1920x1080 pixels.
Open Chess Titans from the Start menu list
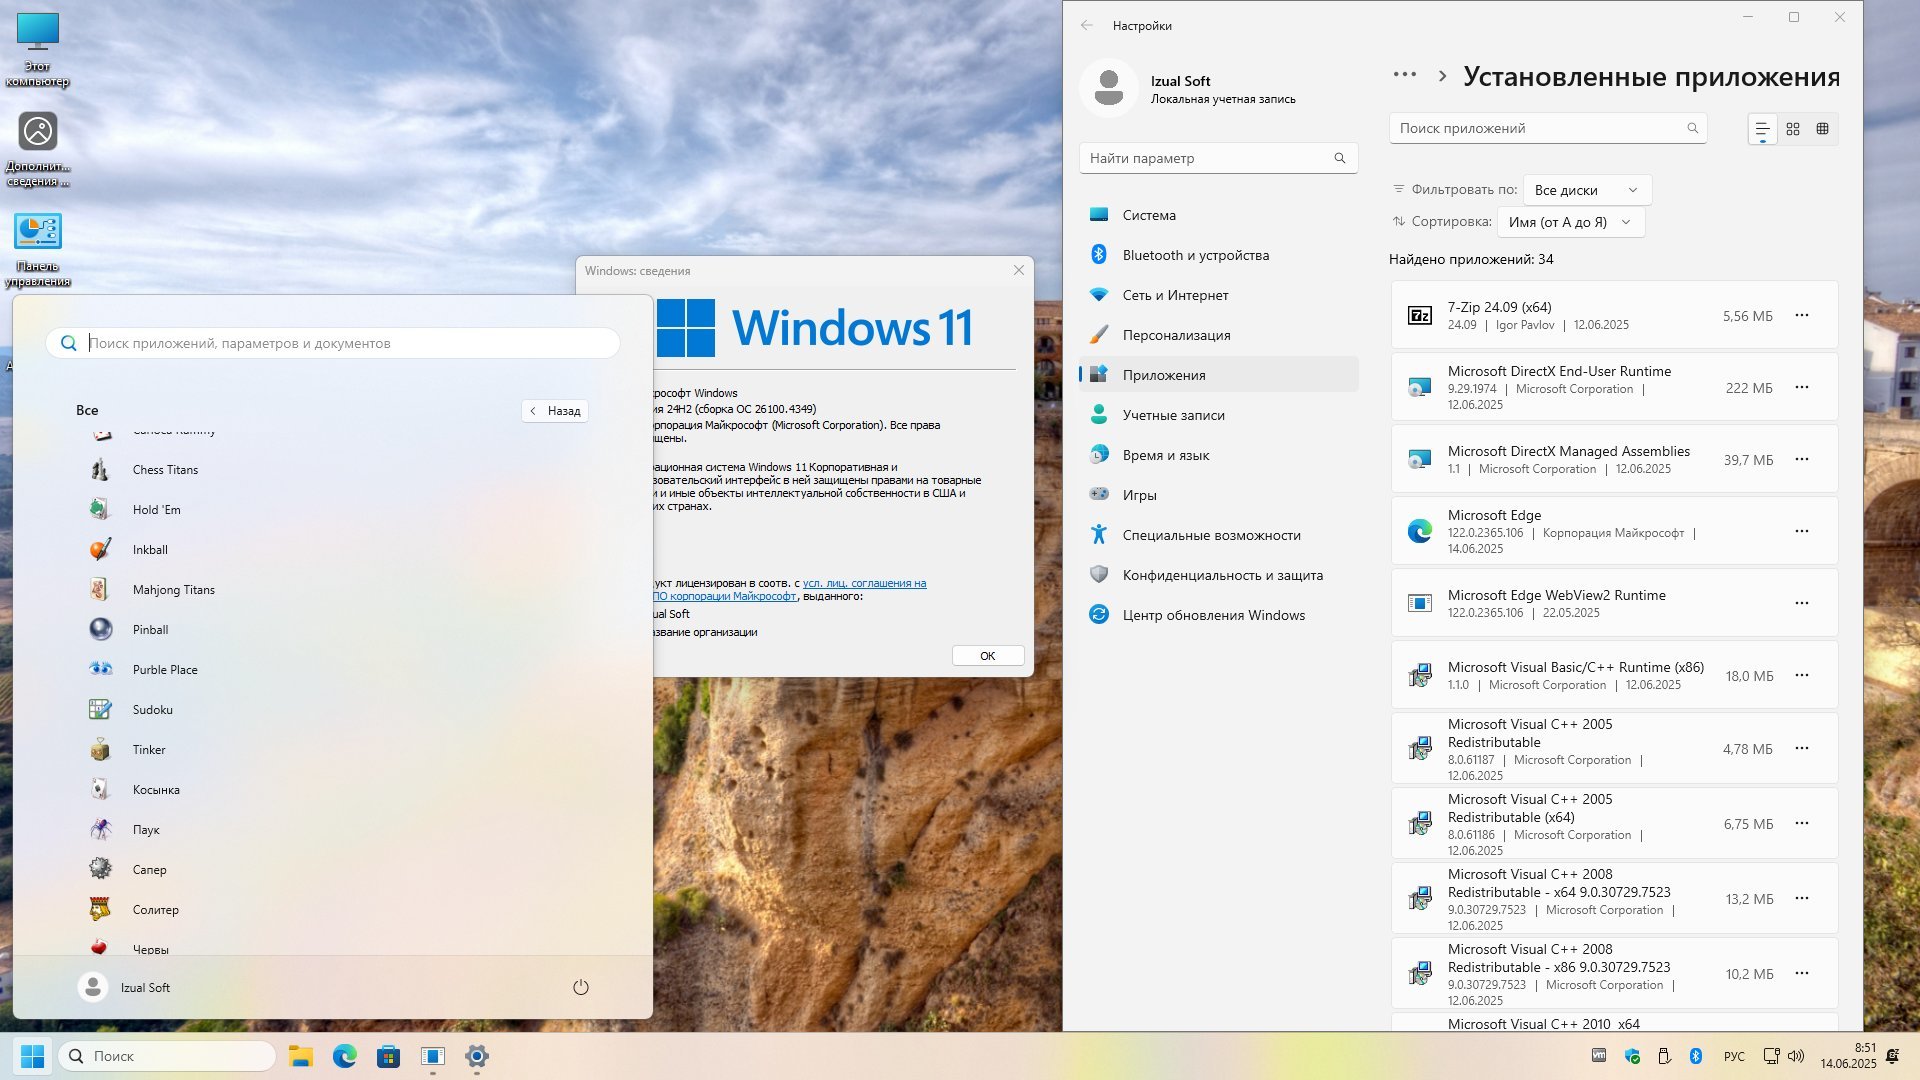point(165,470)
